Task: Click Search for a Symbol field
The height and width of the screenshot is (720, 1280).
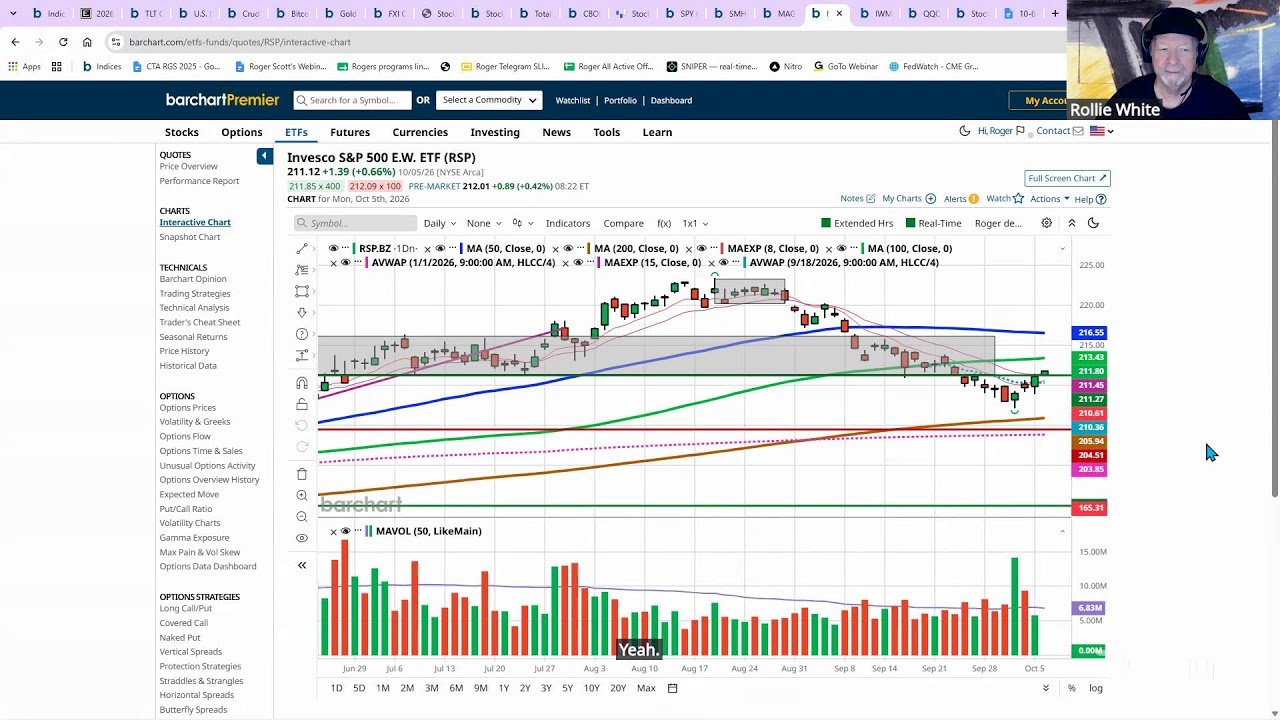Action: [352, 100]
